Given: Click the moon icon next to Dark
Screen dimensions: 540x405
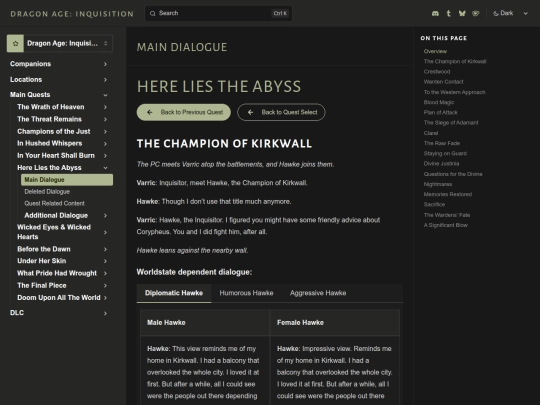Looking at the screenshot, I should tap(496, 13).
